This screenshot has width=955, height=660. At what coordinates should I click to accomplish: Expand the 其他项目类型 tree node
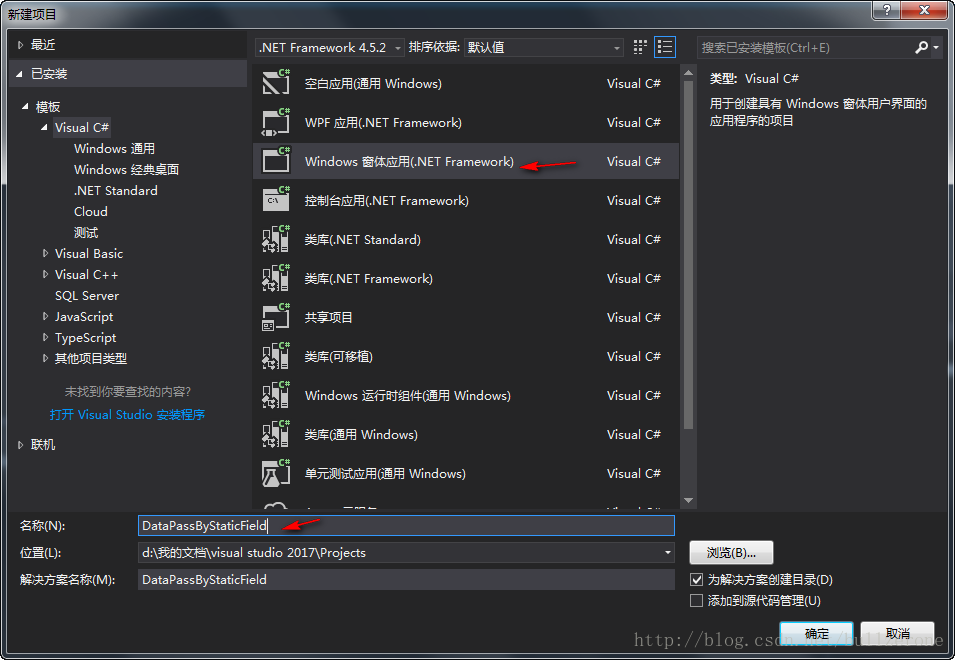click(45, 358)
